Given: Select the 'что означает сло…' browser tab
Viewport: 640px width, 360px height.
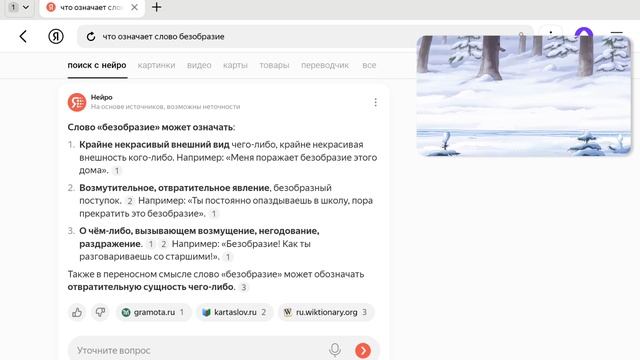Looking at the screenshot, I should pos(91,7).
